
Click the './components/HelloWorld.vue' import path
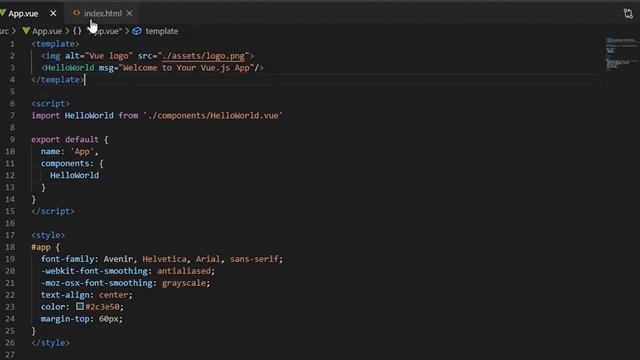[213, 116]
